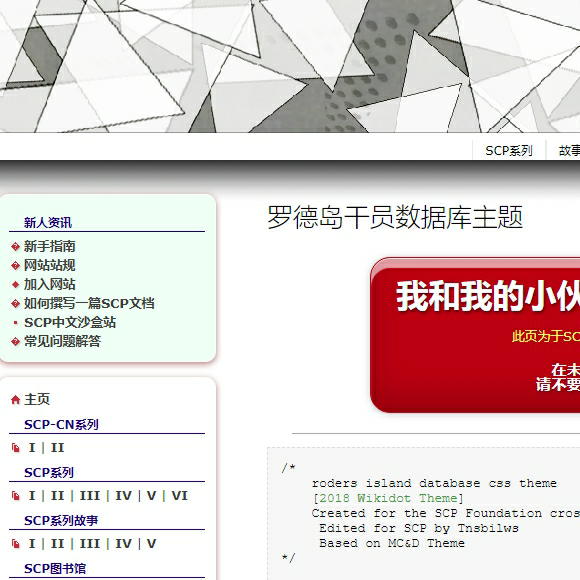580x580 pixels.
Task: Open SCP系列故事 part III
Action: coord(90,544)
